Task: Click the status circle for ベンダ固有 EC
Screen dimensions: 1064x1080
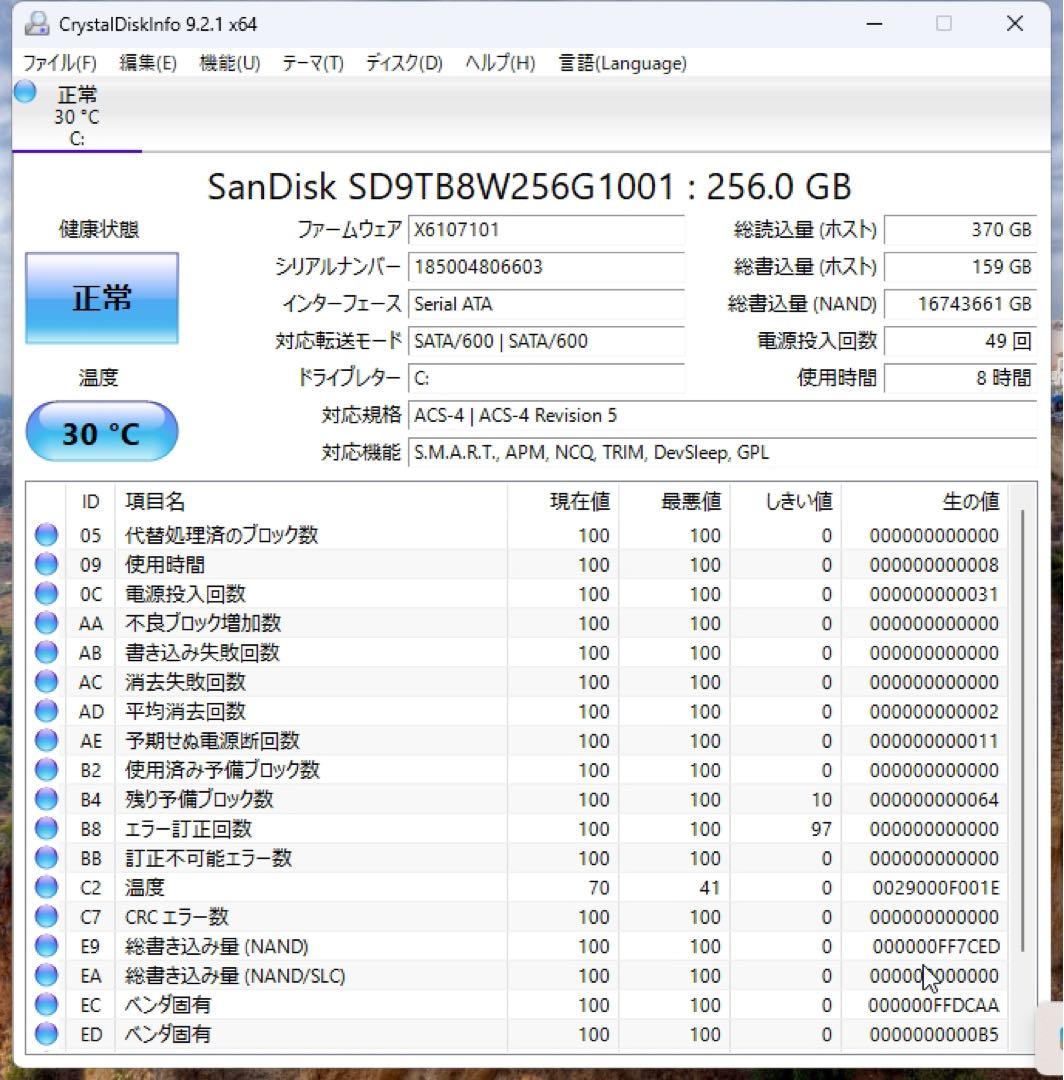Action: pos(46,1004)
